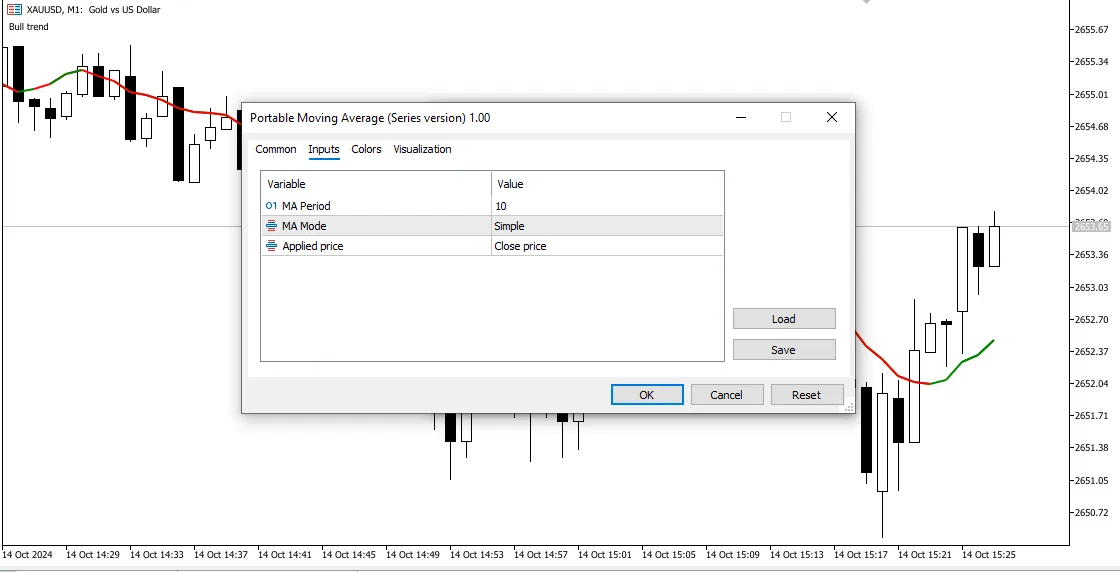The height and width of the screenshot is (572, 1120).
Task: Open the Inputs tab
Action: pyautogui.click(x=324, y=149)
